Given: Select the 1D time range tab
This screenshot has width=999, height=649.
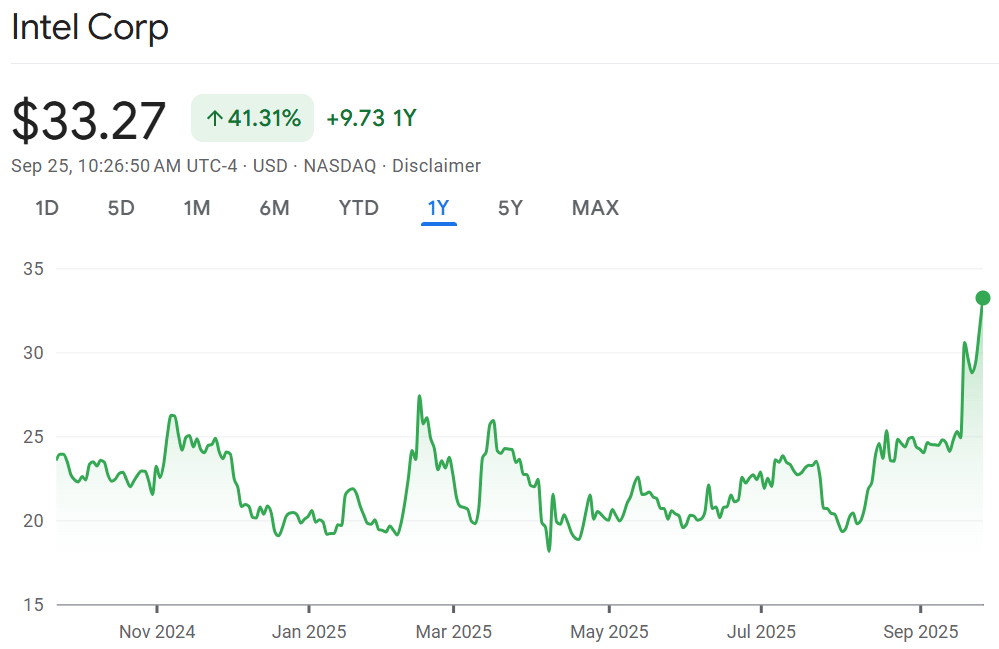Looking at the screenshot, I should click(47, 208).
